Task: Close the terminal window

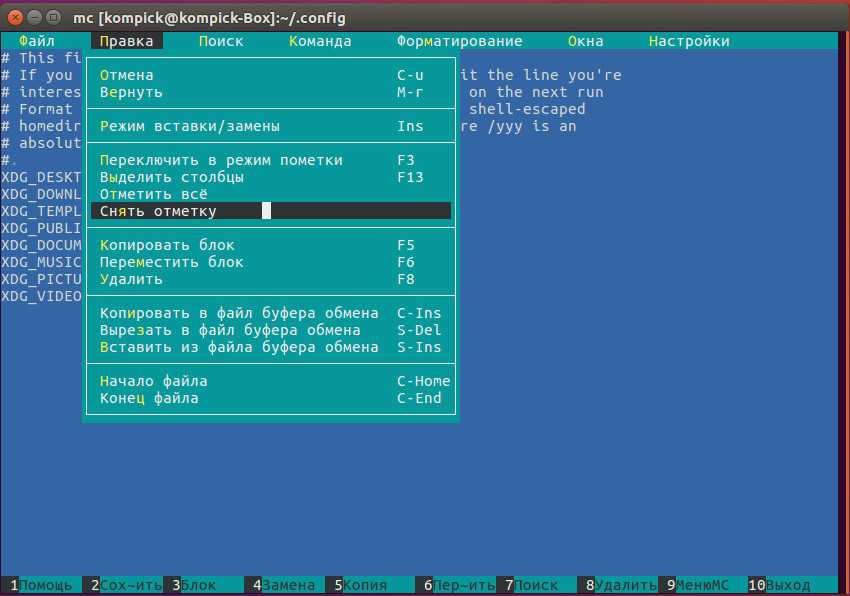Action: (17, 17)
